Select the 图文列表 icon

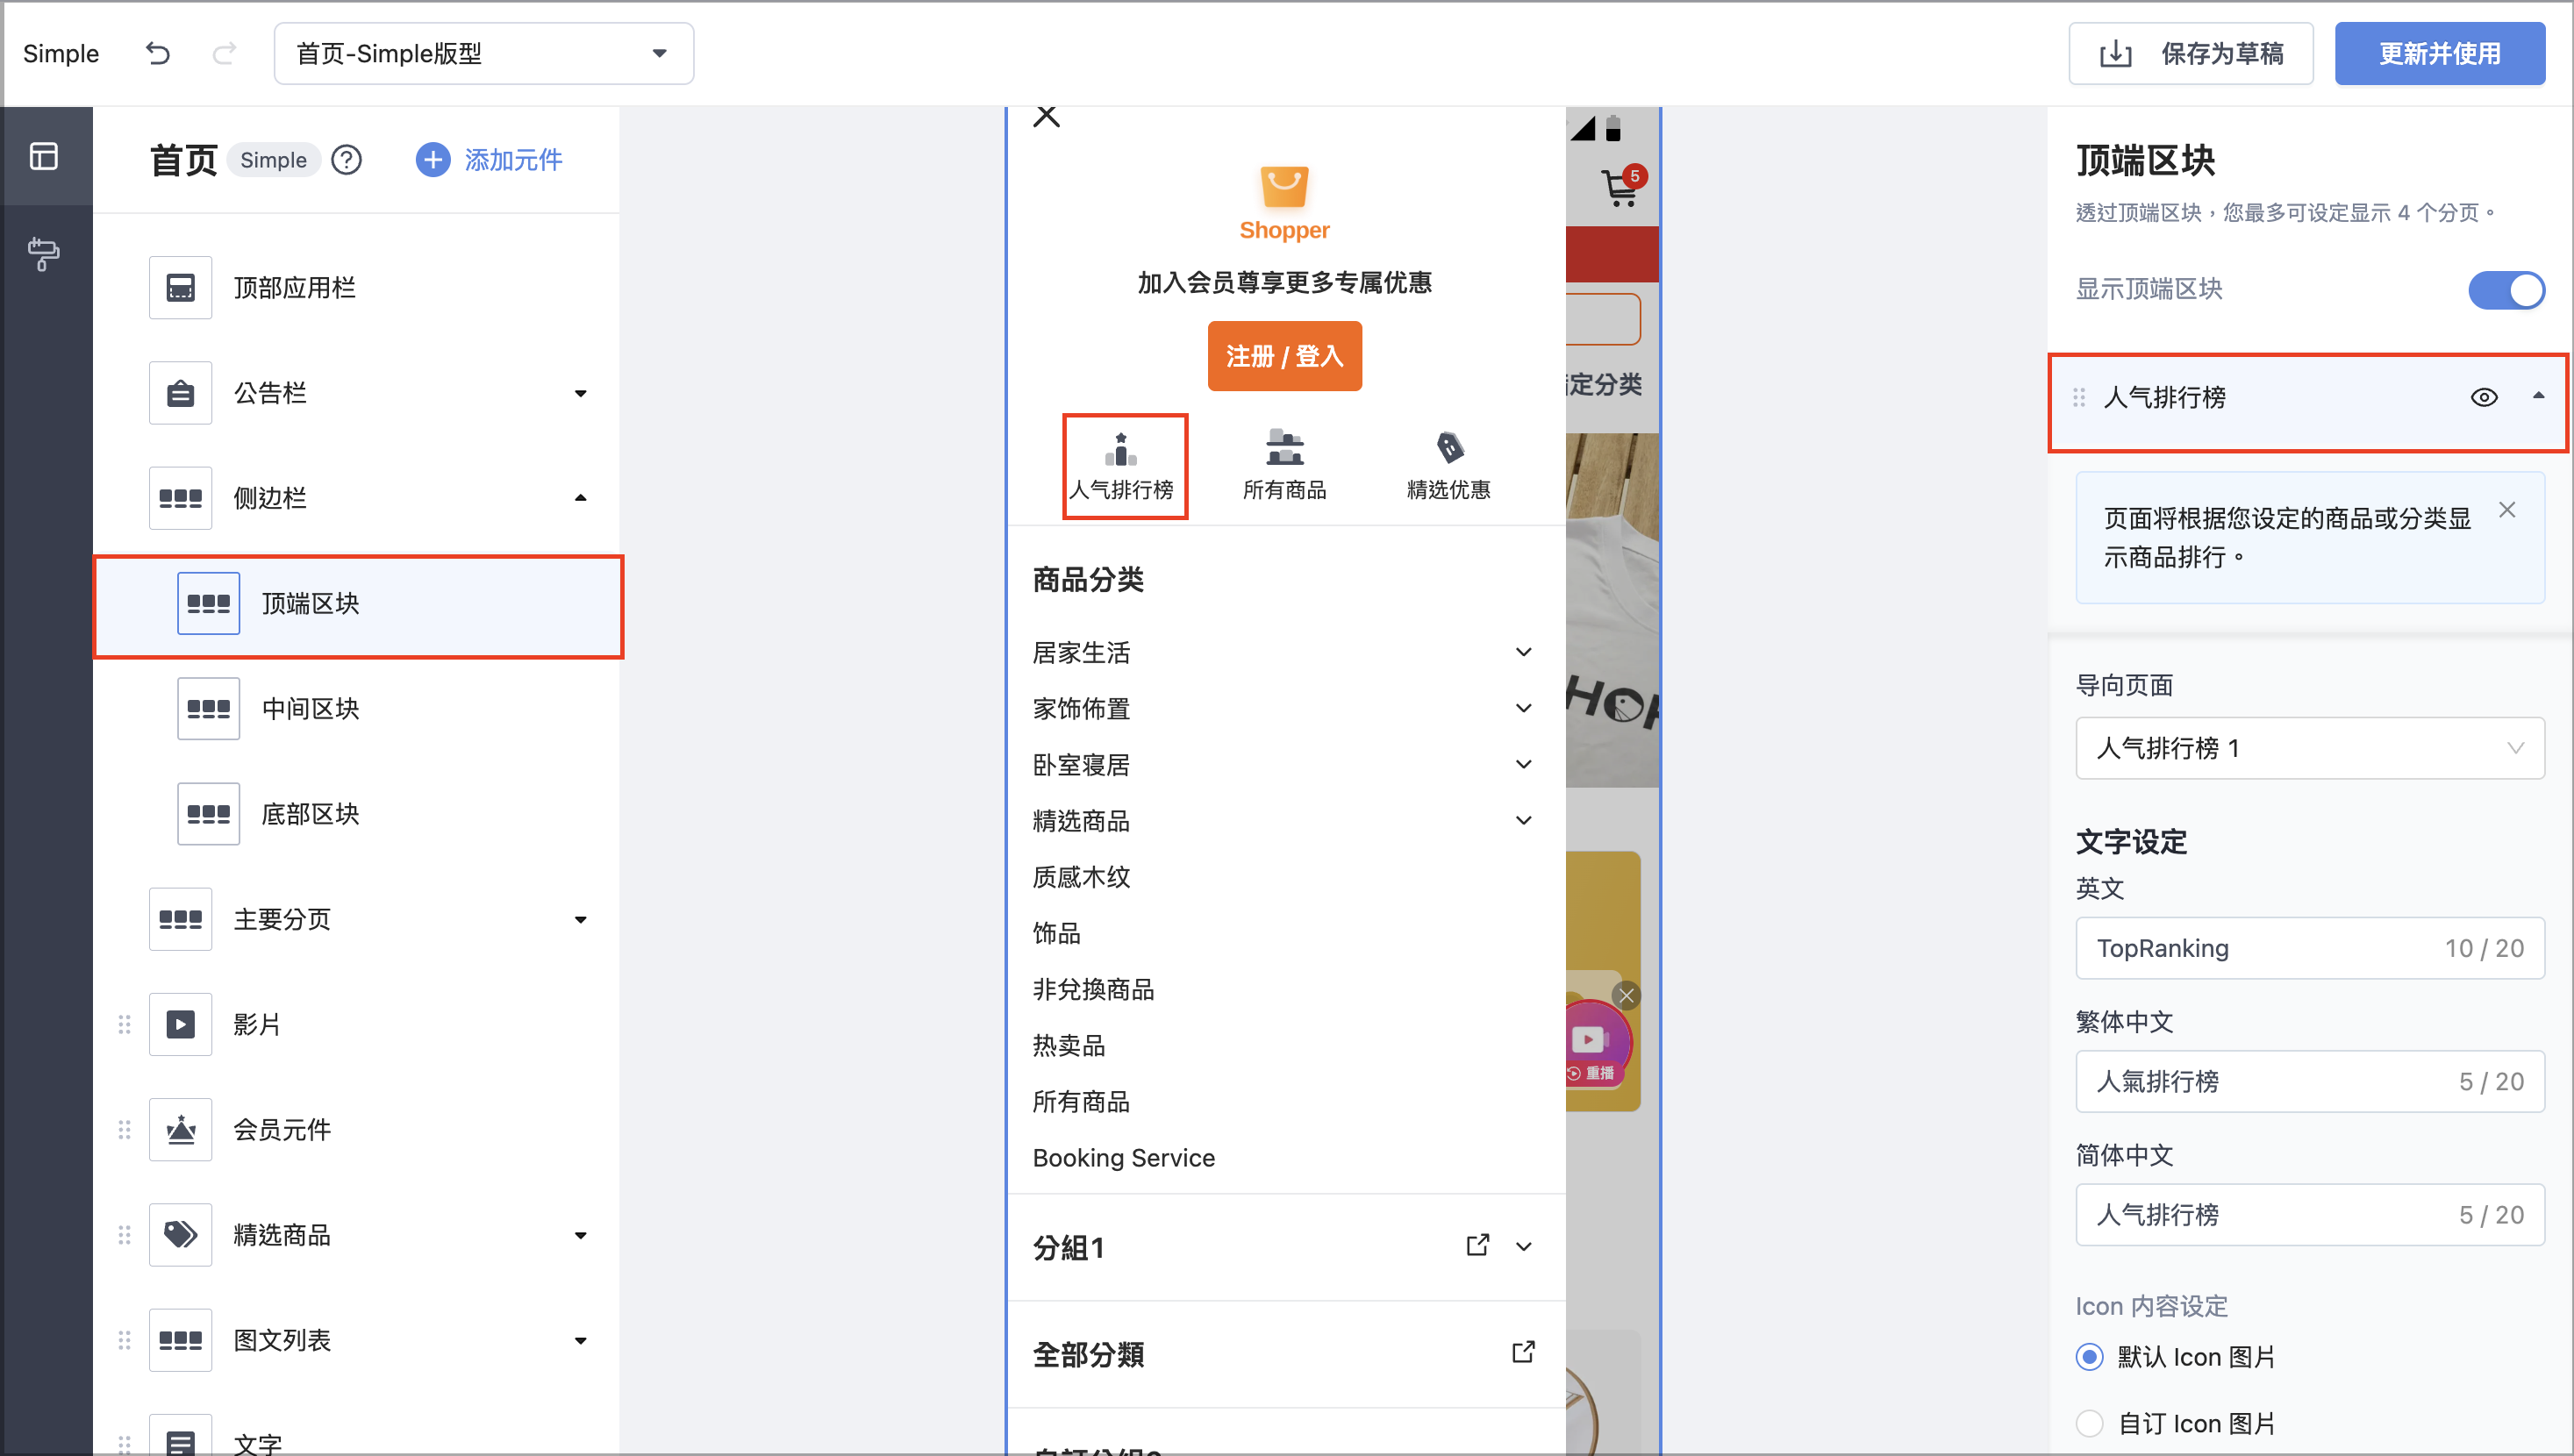[x=180, y=1340]
